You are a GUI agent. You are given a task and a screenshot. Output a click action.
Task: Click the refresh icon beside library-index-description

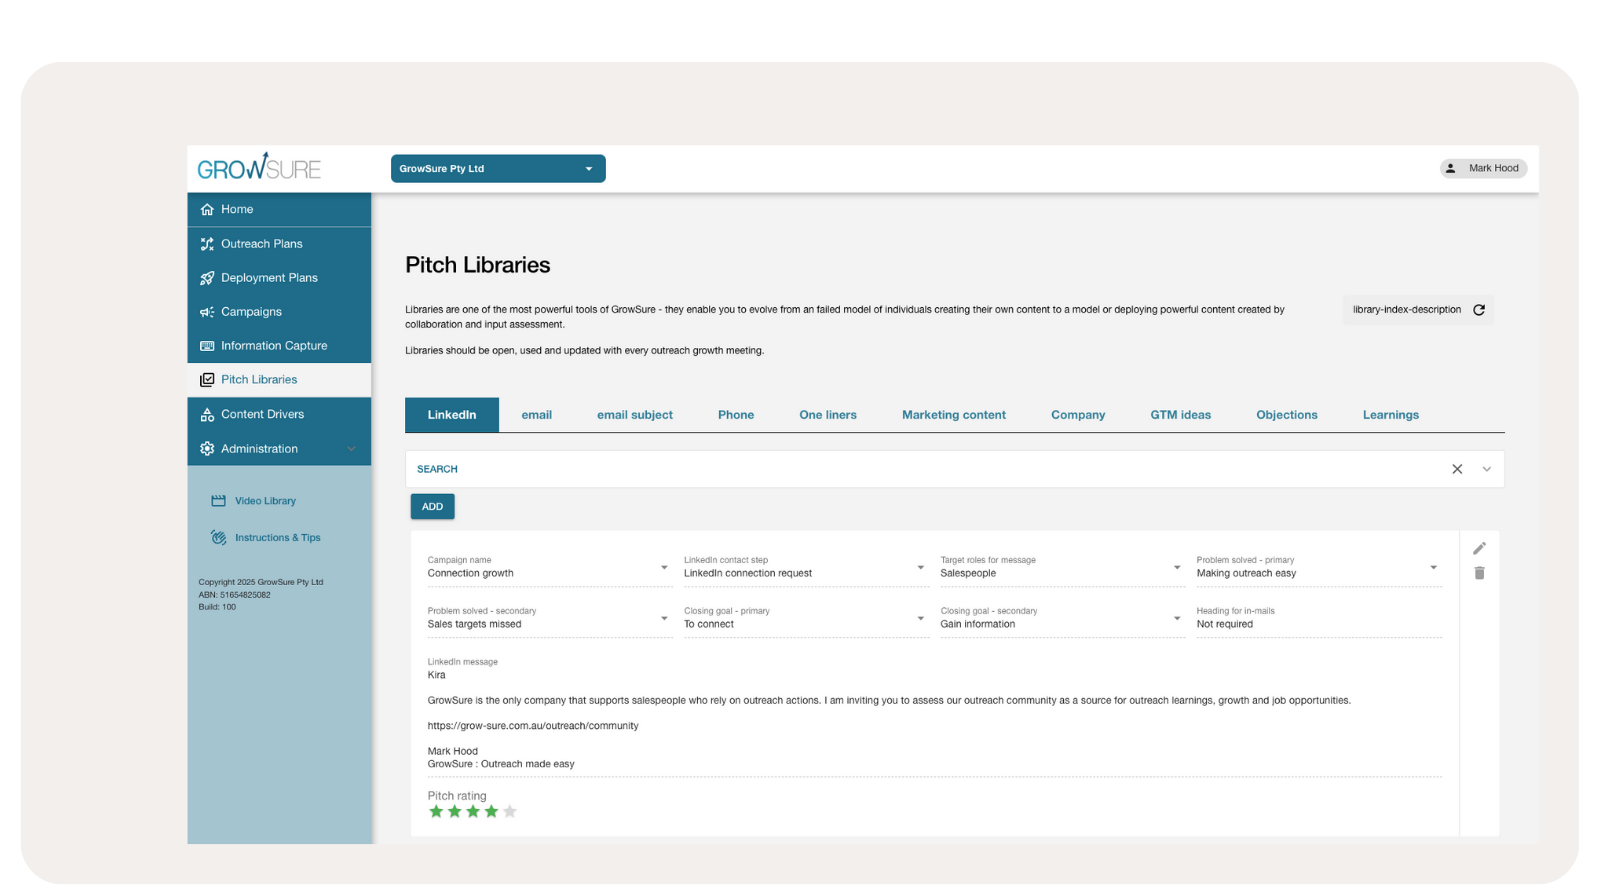pos(1479,310)
